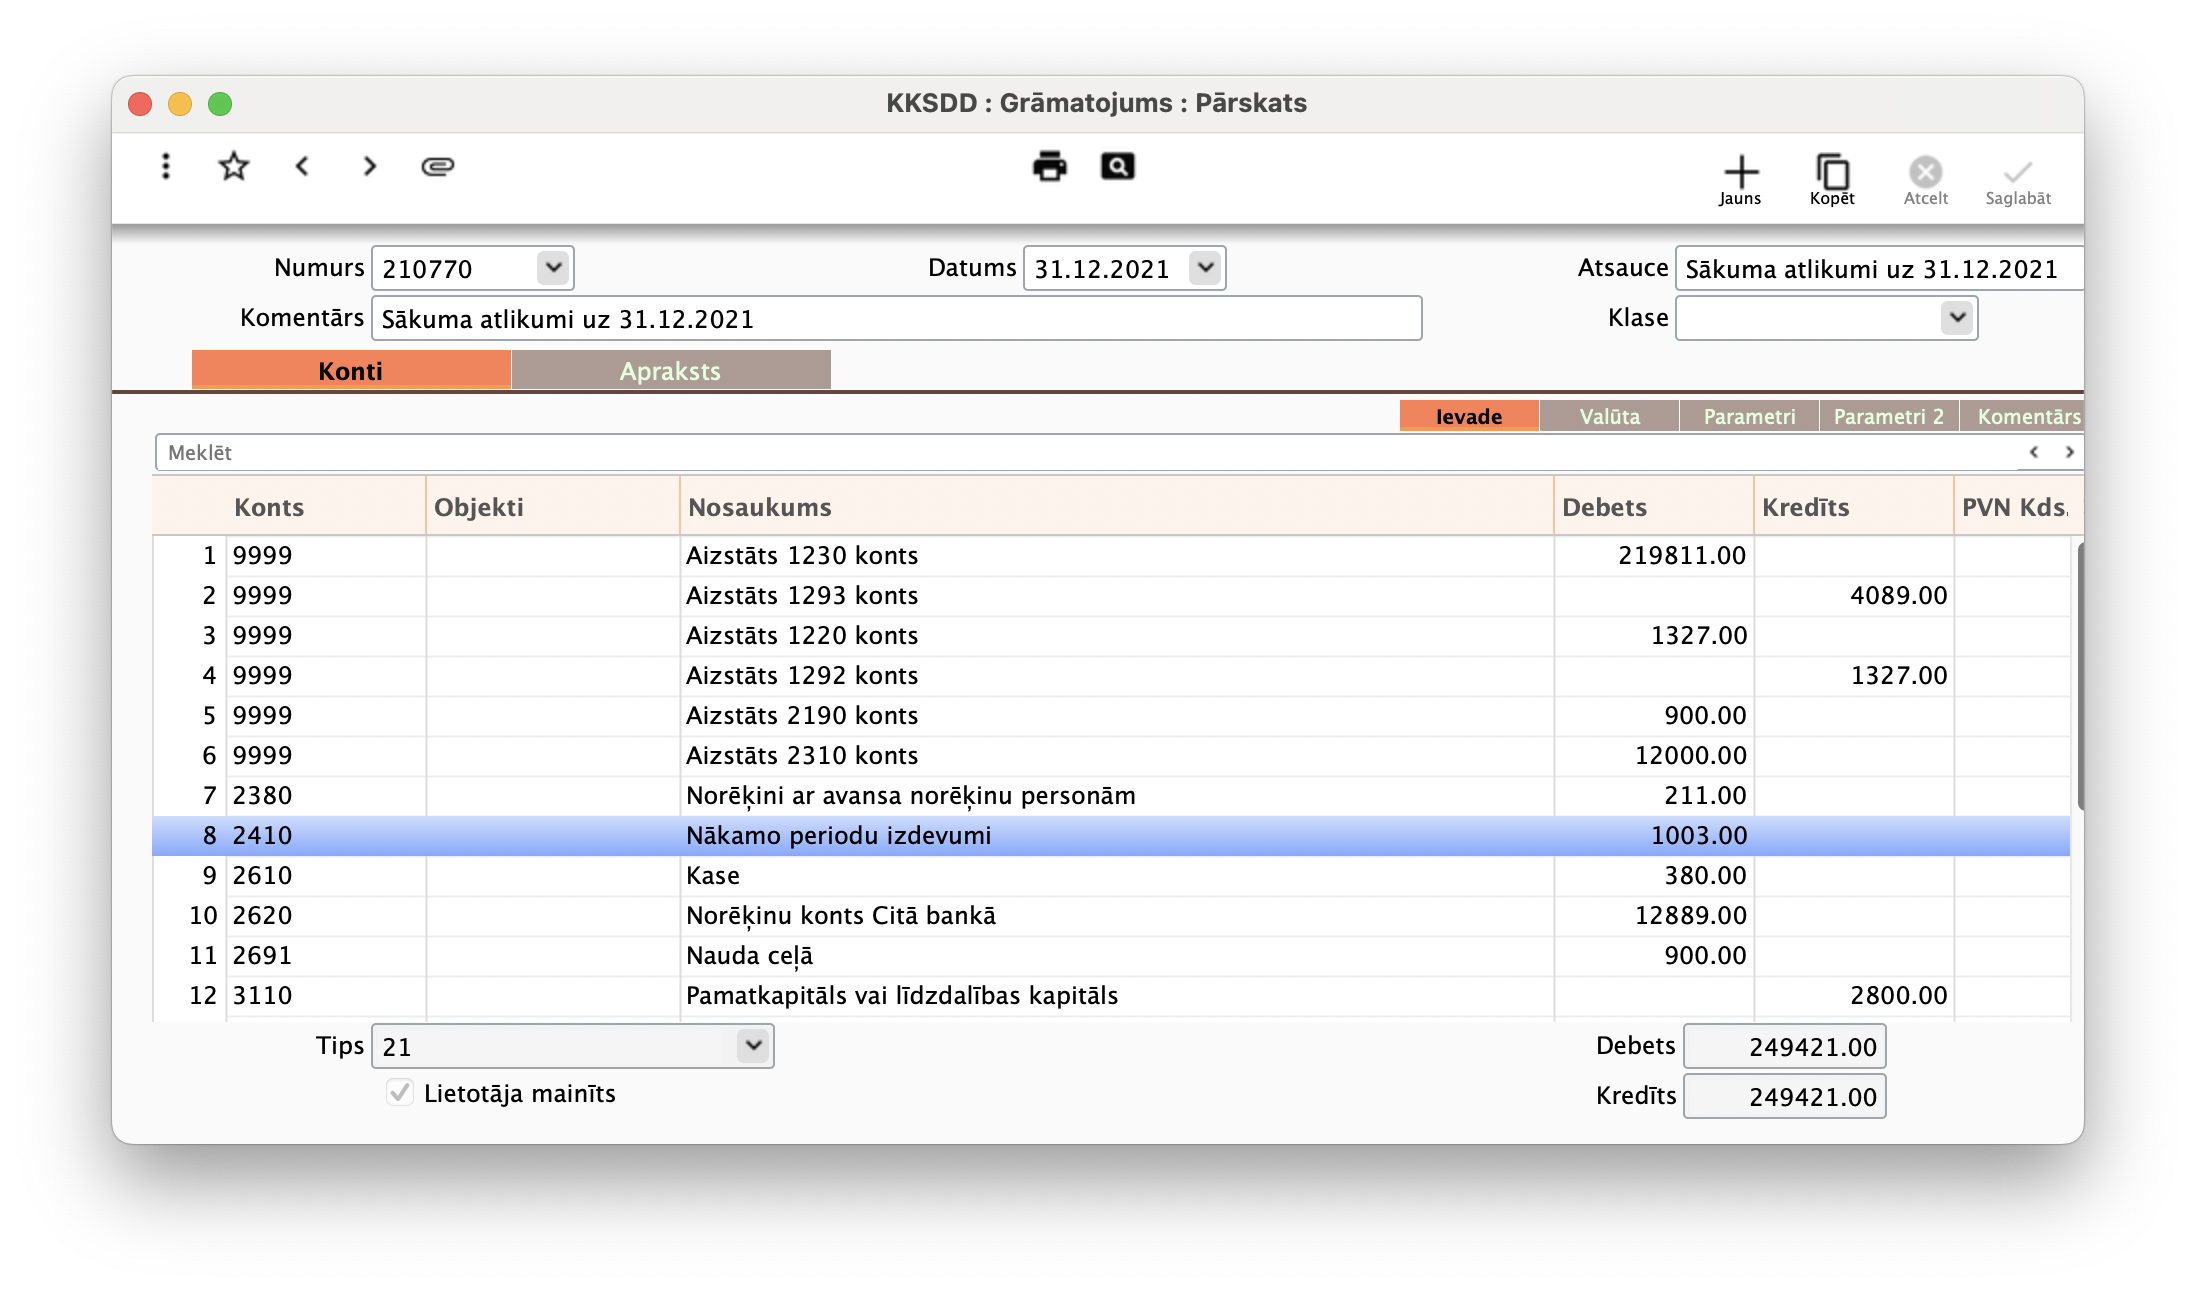Toggle Lietotāja mainīts checkbox
Screen dimensions: 2196x1292
coord(400,1092)
